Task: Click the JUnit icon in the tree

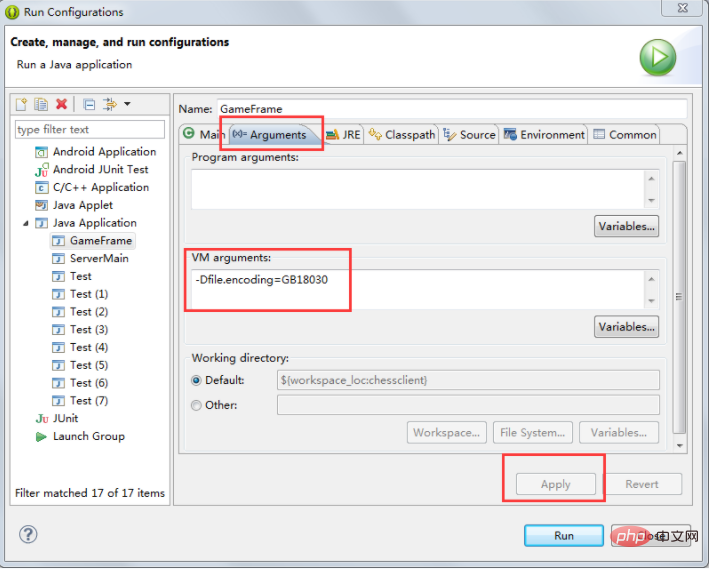Action: click(x=42, y=419)
